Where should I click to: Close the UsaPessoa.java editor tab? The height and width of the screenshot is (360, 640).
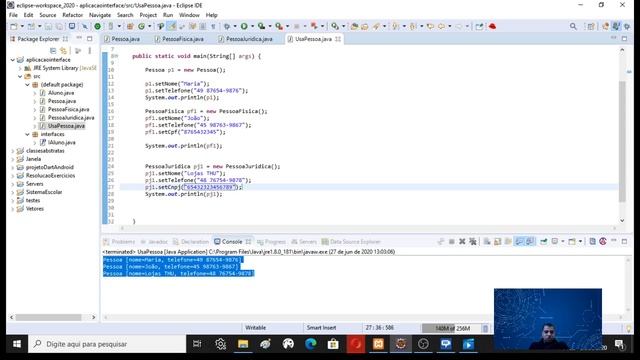[338, 39]
